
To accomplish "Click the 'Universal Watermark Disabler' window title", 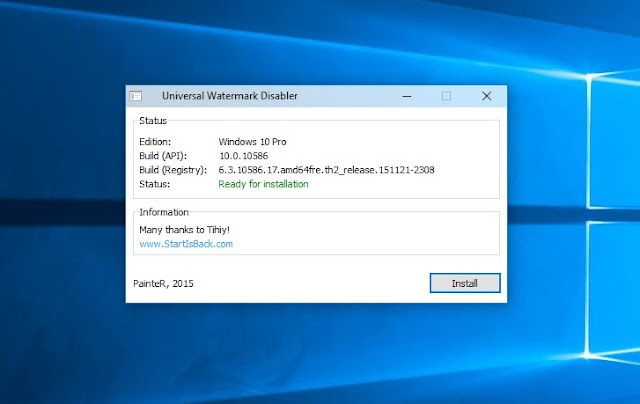I will 230,96.
